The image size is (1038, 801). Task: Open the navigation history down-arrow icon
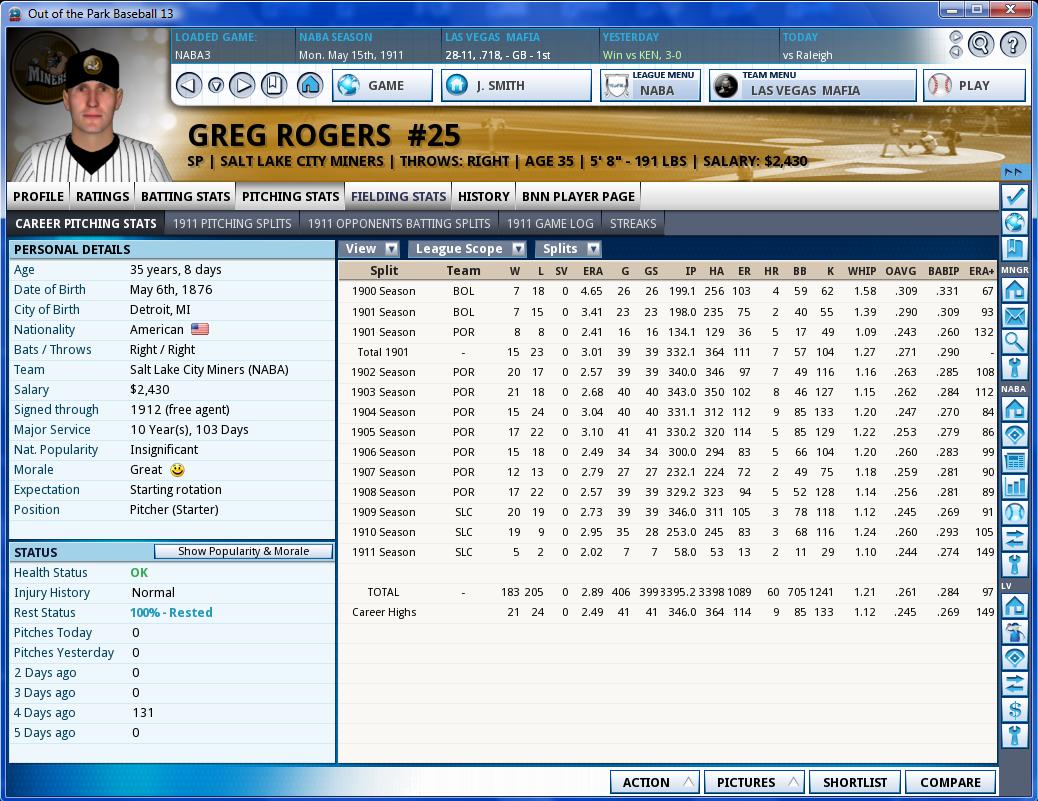[x=216, y=86]
